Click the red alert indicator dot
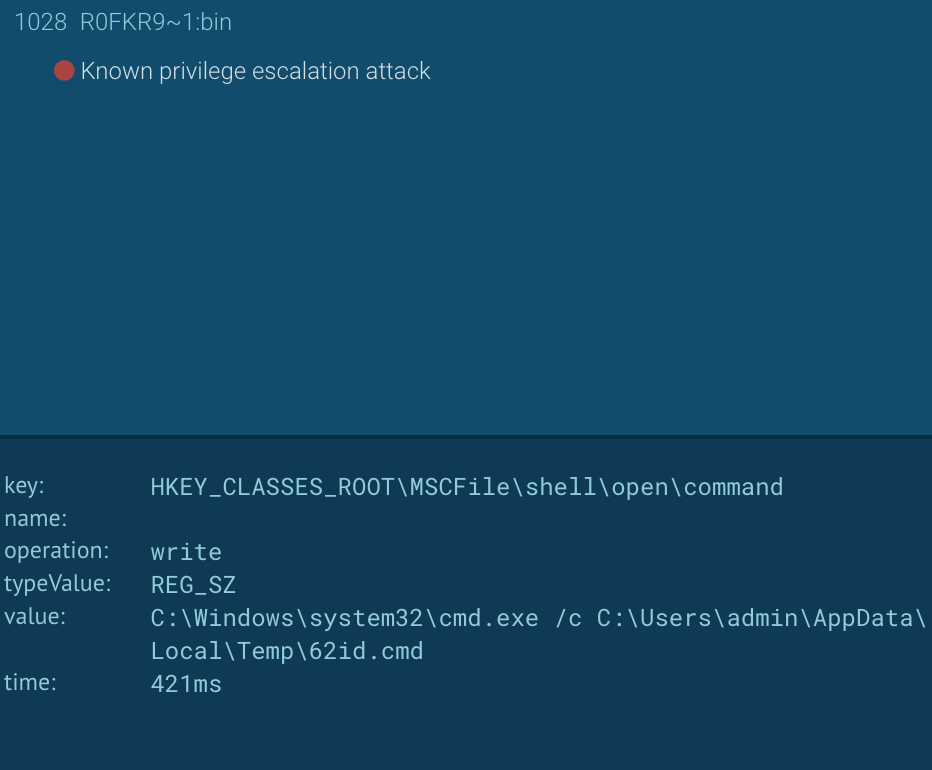 point(63,70)
